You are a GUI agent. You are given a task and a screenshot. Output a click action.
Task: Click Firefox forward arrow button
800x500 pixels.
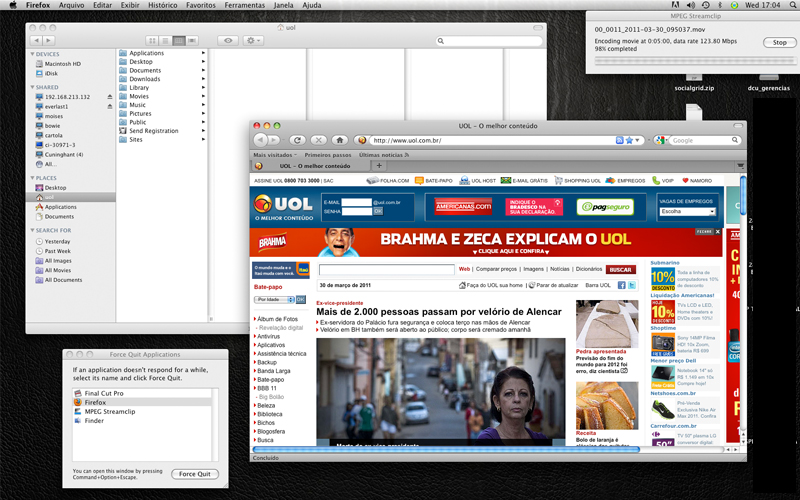click(x=274, y=140)
